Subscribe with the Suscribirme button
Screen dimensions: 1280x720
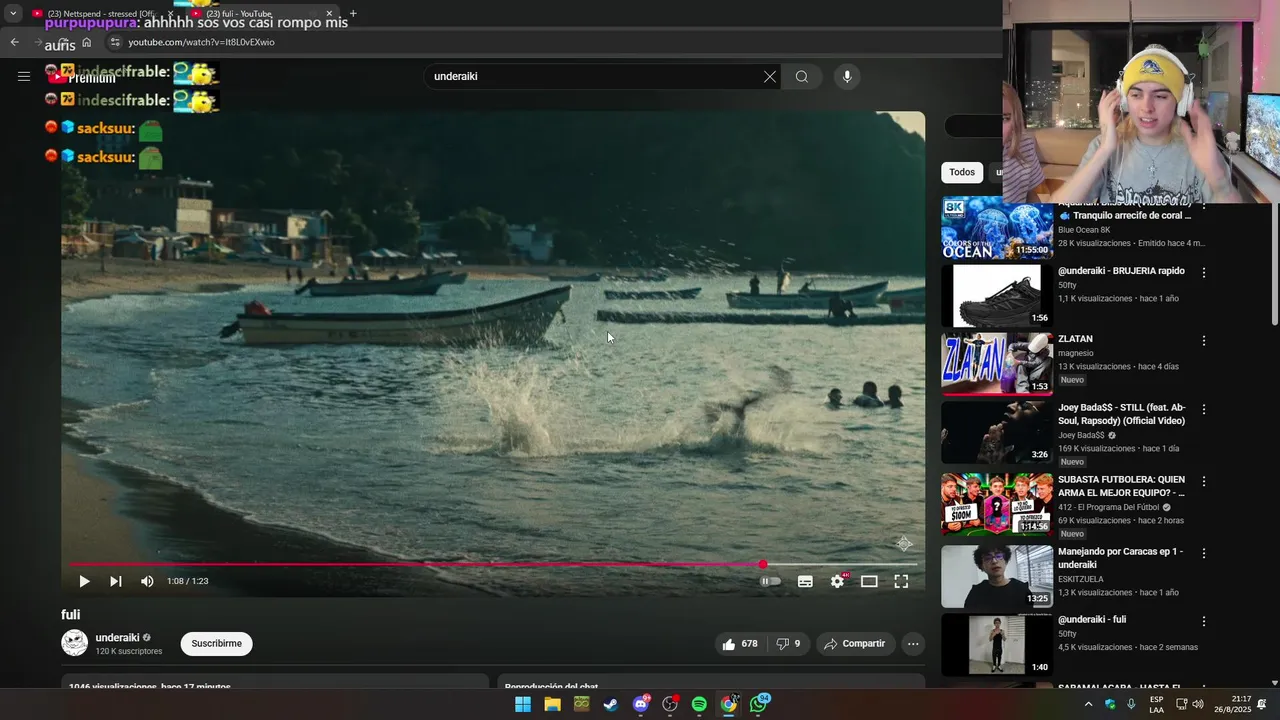[x=217, y=643]
